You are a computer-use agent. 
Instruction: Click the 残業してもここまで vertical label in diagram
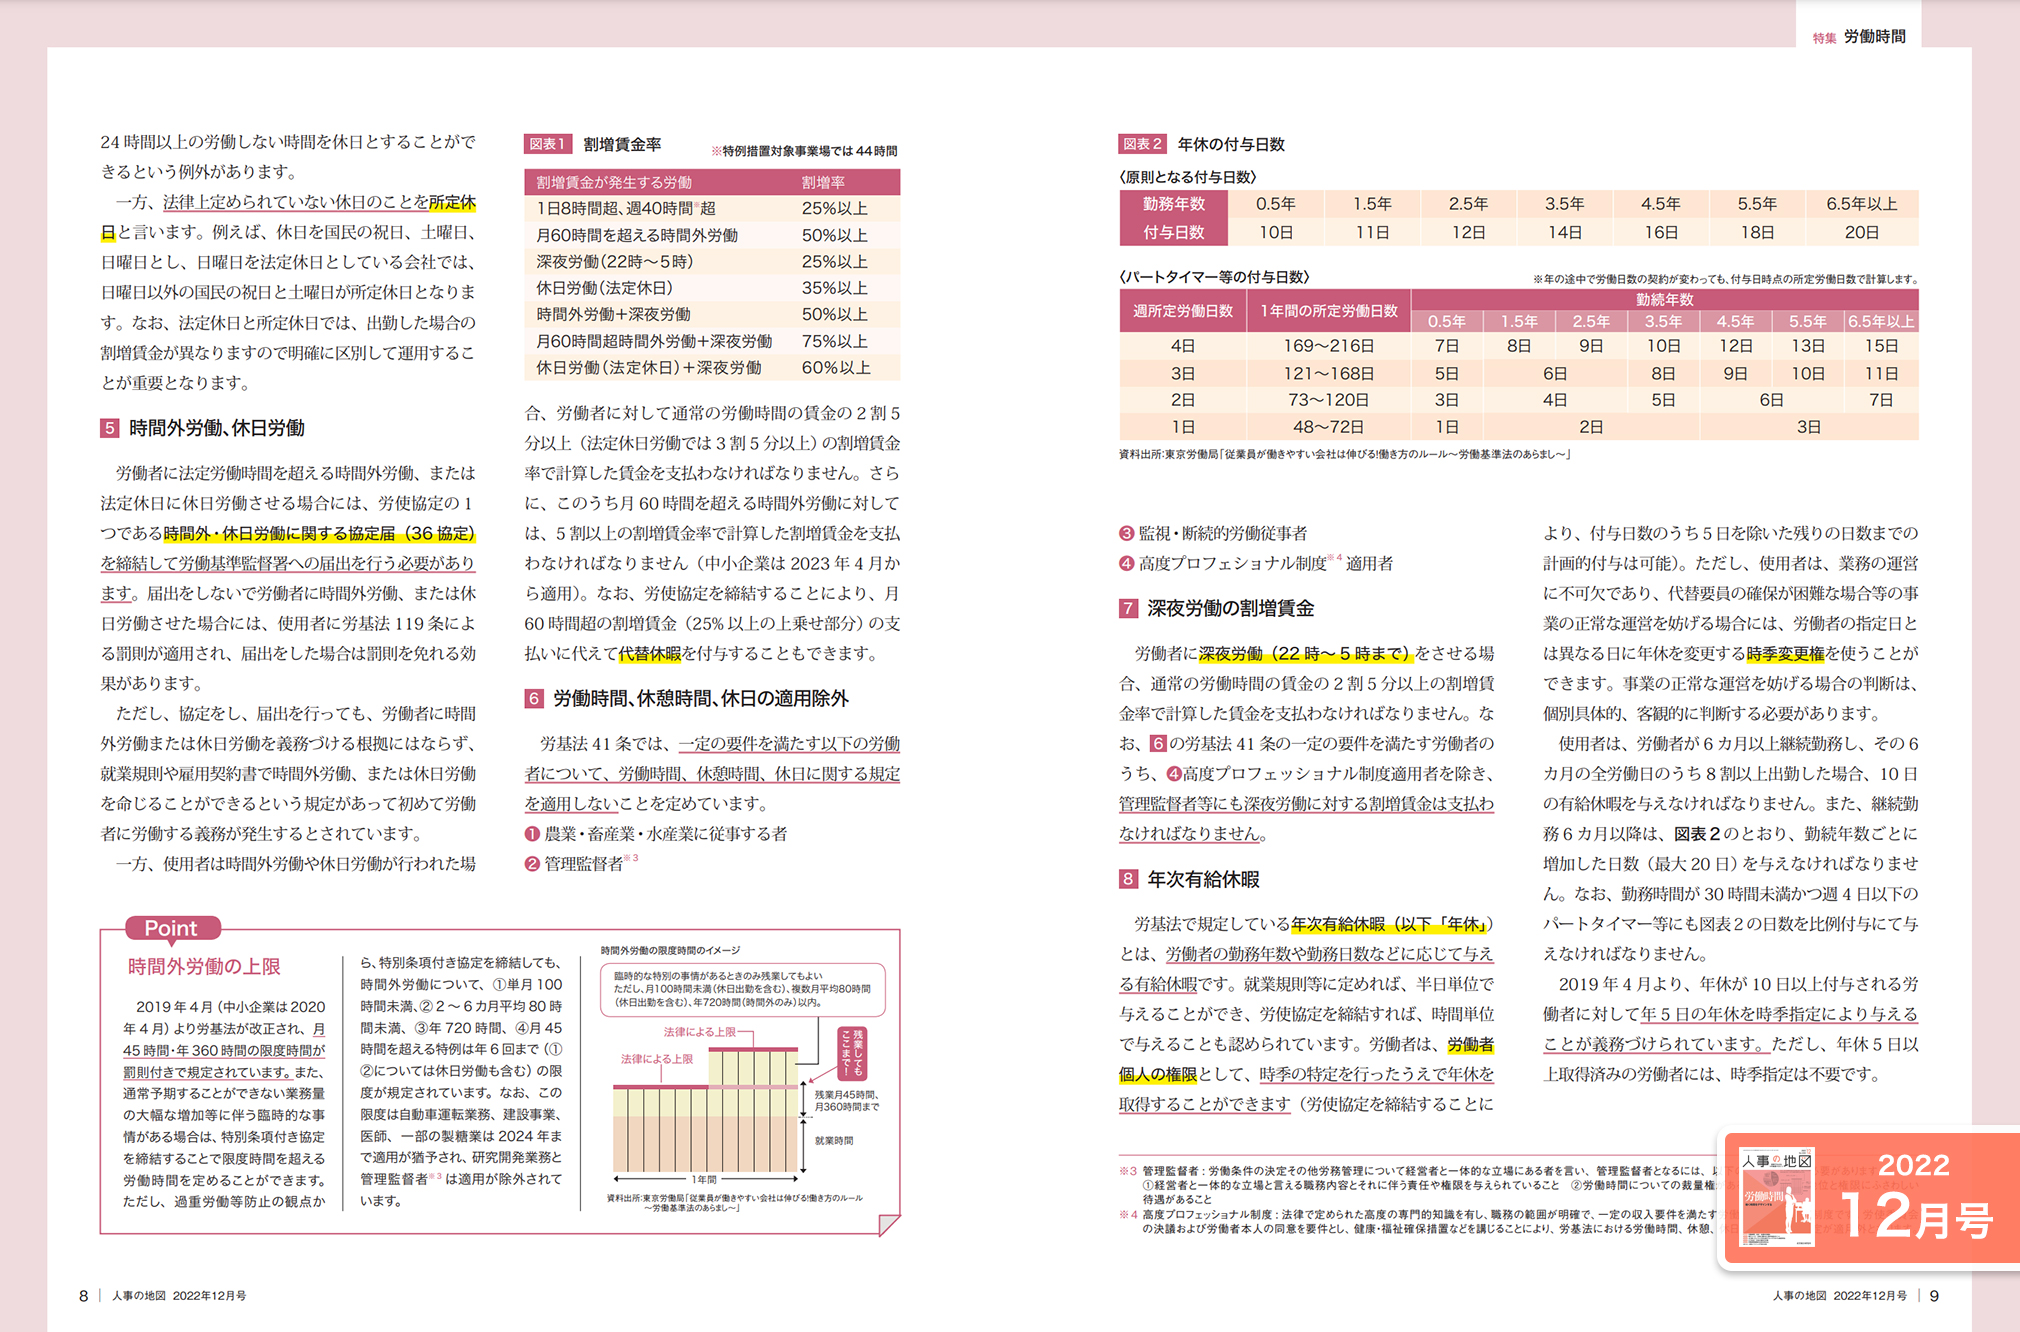852,1053
